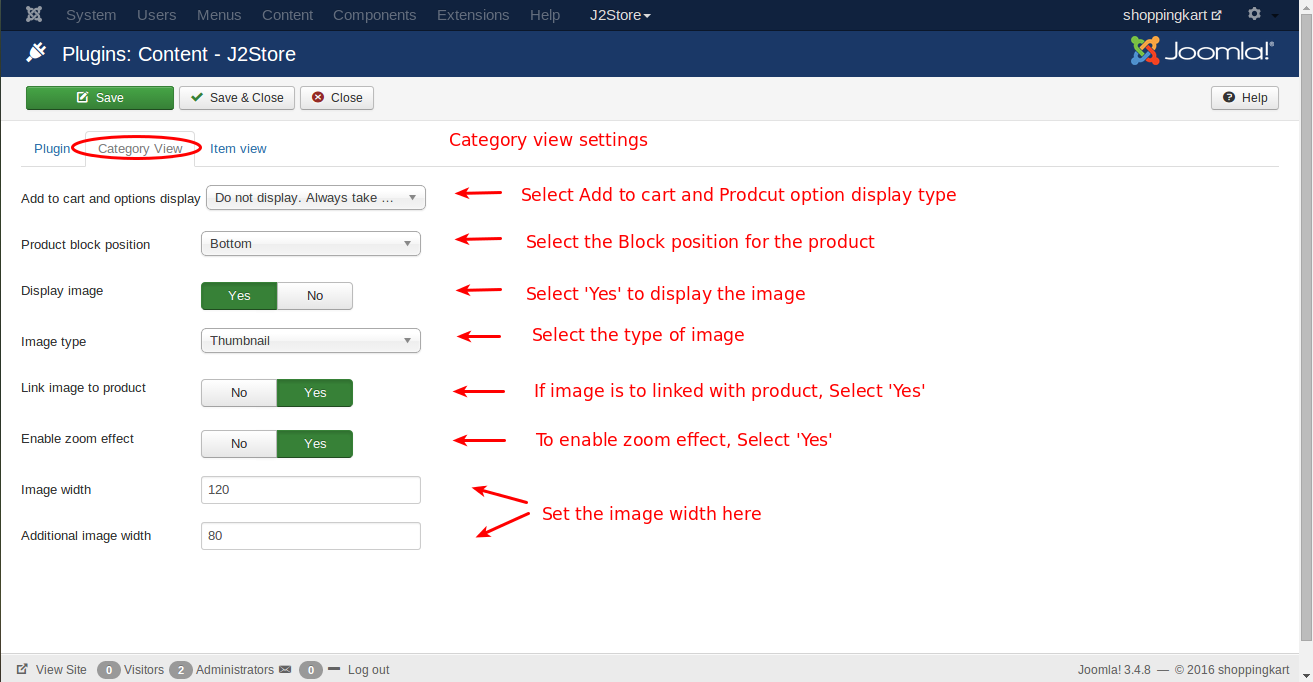The image size is (1313, 682).
Task: Click the page vertical scrollbar
Action: tap(1307, 330)
